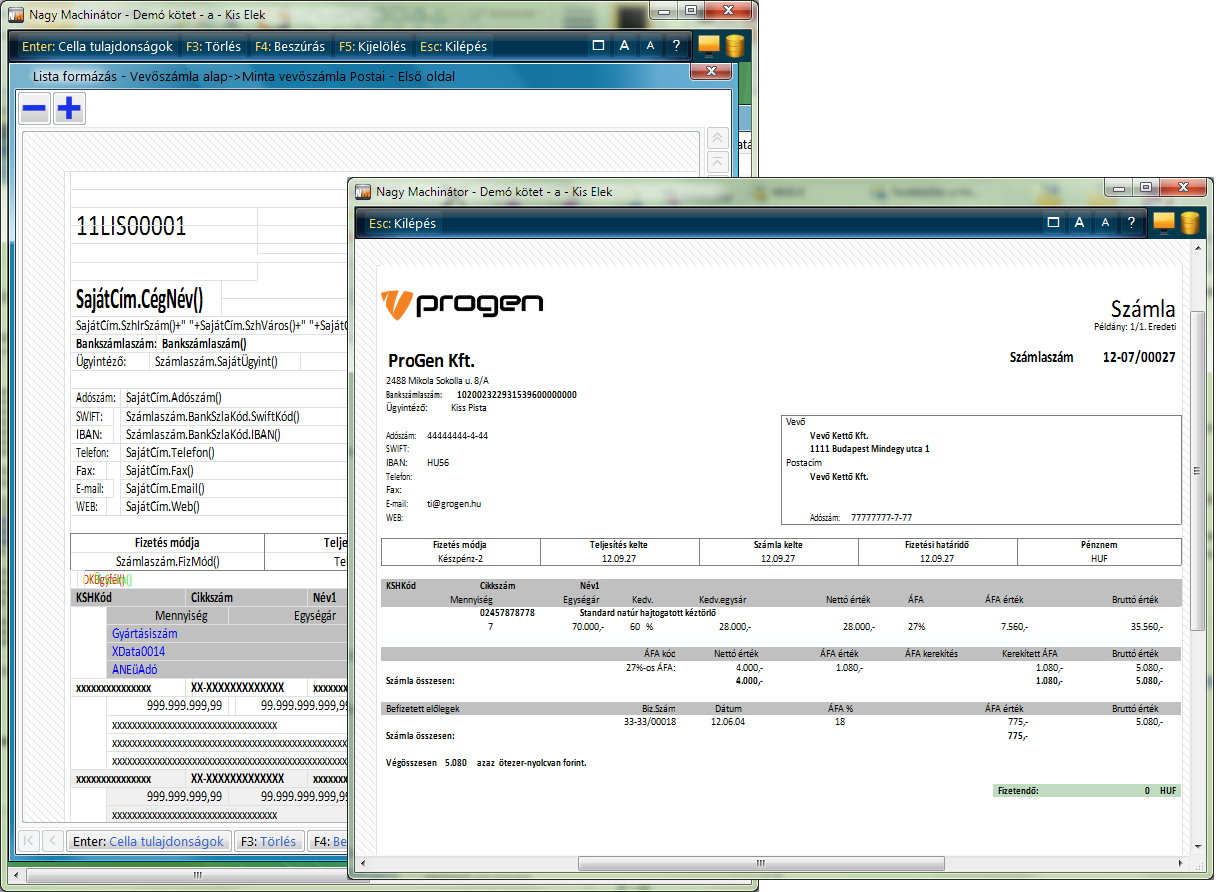Click the window frame icon in back window toolbar

[598, 46]
